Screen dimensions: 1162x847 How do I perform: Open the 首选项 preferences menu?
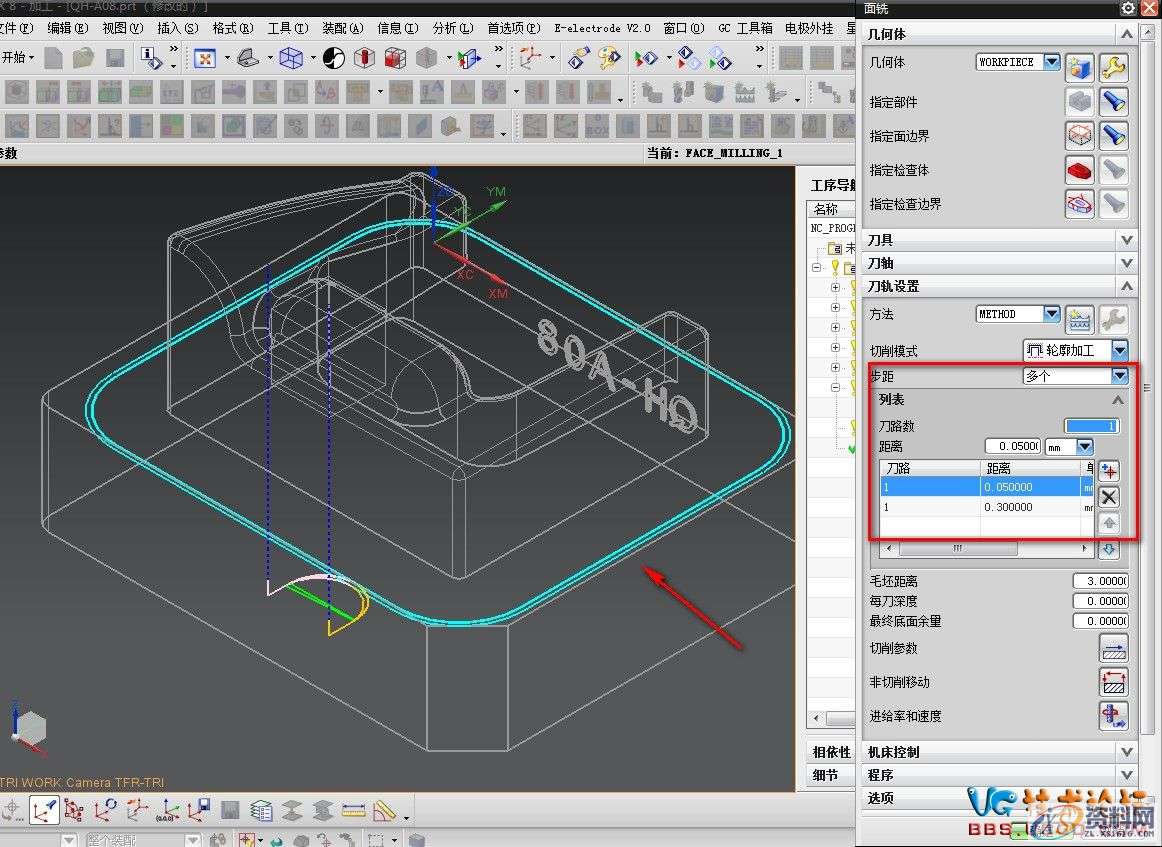(513, 28)
